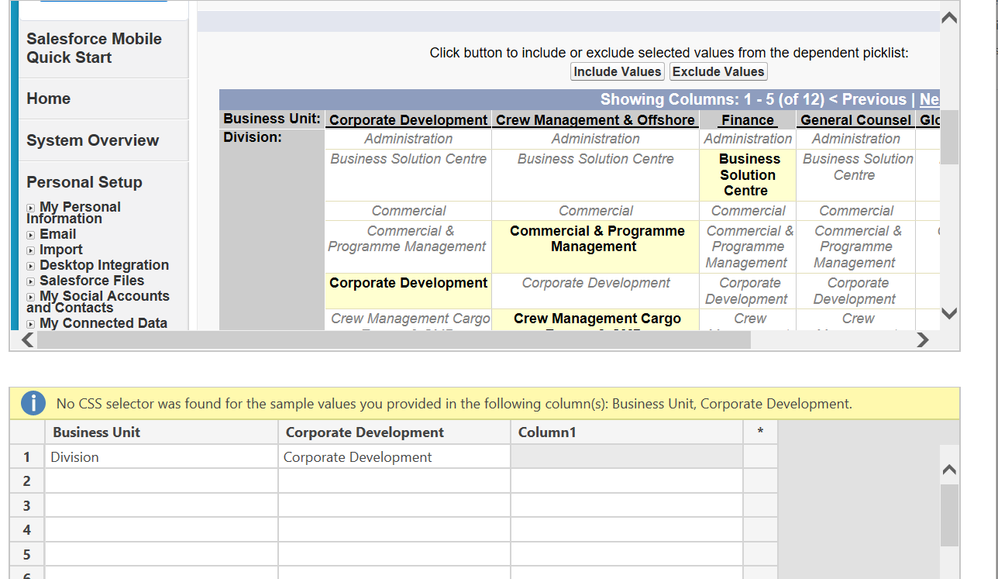Select Commercial & Programme Management under General Counsel
The height and width of the screenshot is (579, 998).
(x=857, y=247)
